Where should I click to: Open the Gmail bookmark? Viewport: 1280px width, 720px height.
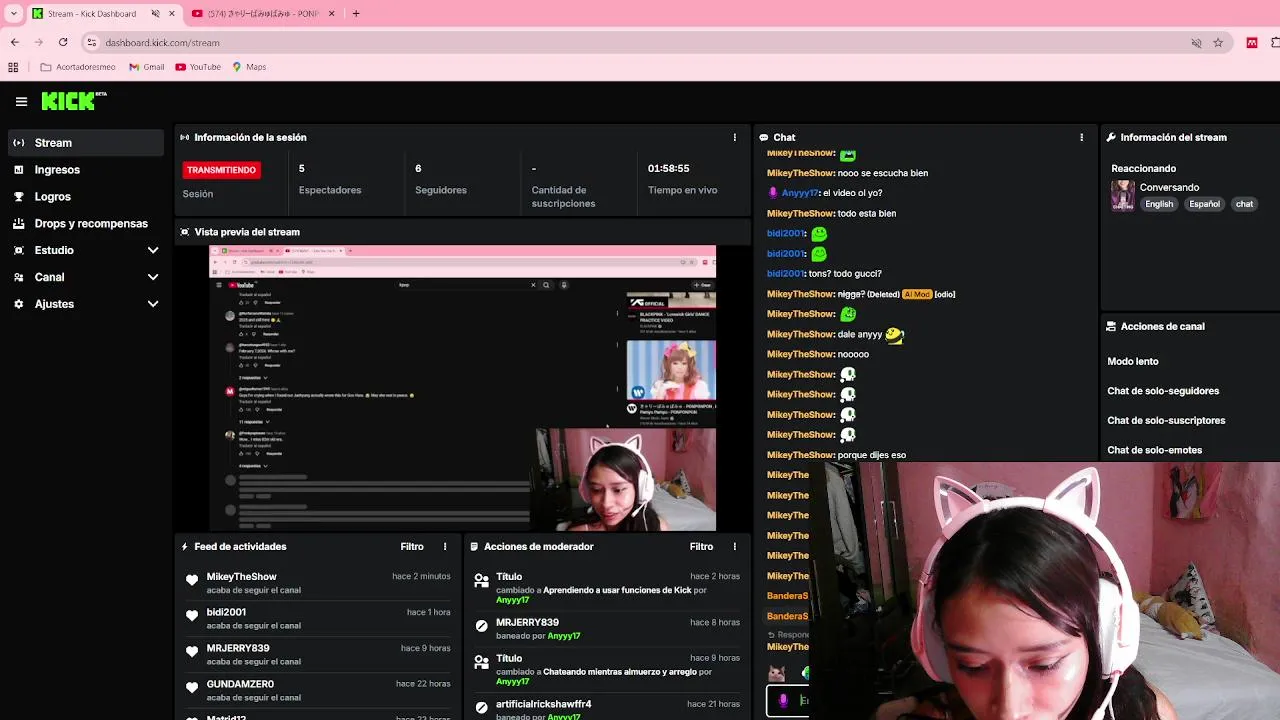click(x=146, y=67)
